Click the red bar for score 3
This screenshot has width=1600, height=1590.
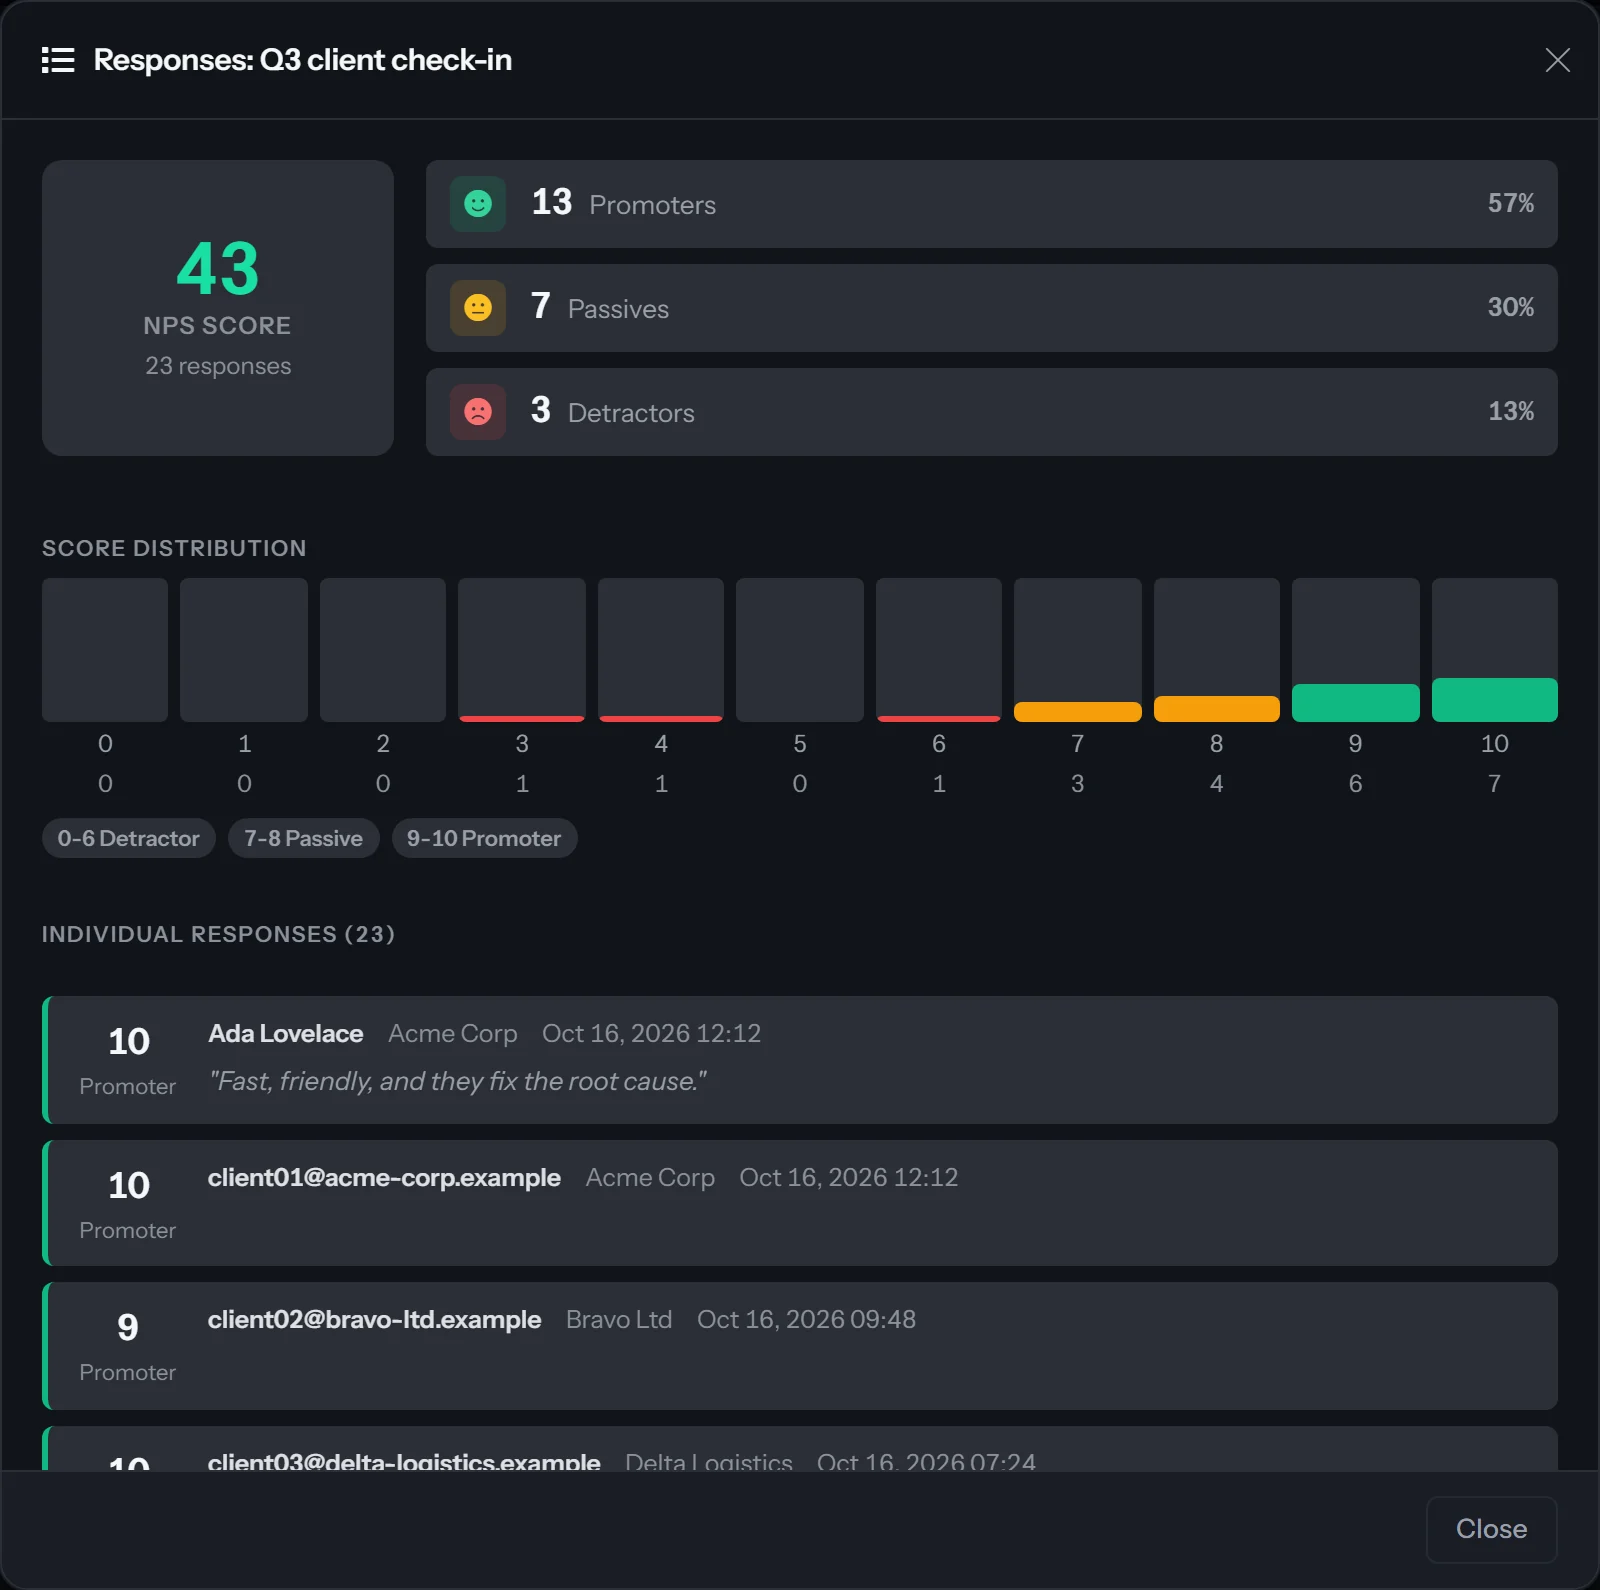[521, 718]
